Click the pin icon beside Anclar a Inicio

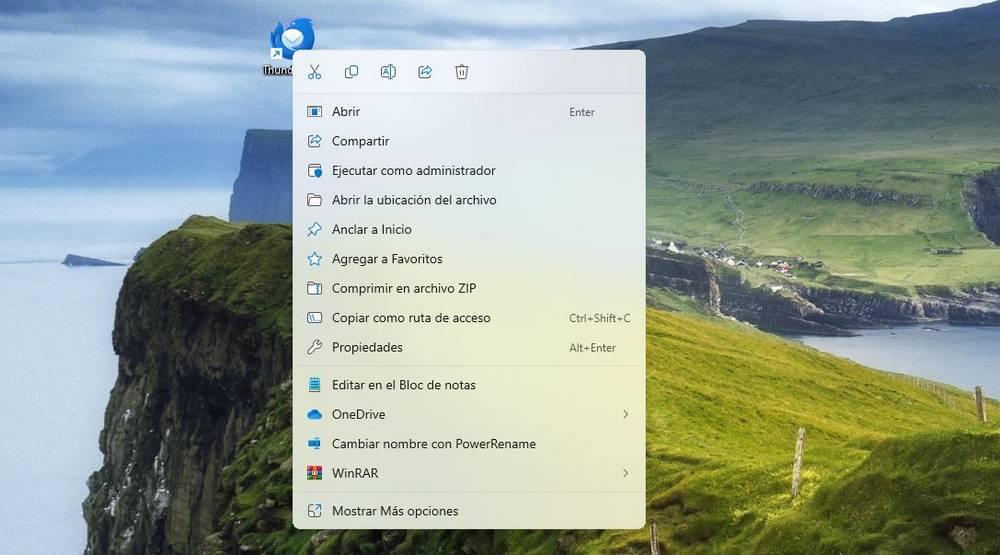click(314, 229)
